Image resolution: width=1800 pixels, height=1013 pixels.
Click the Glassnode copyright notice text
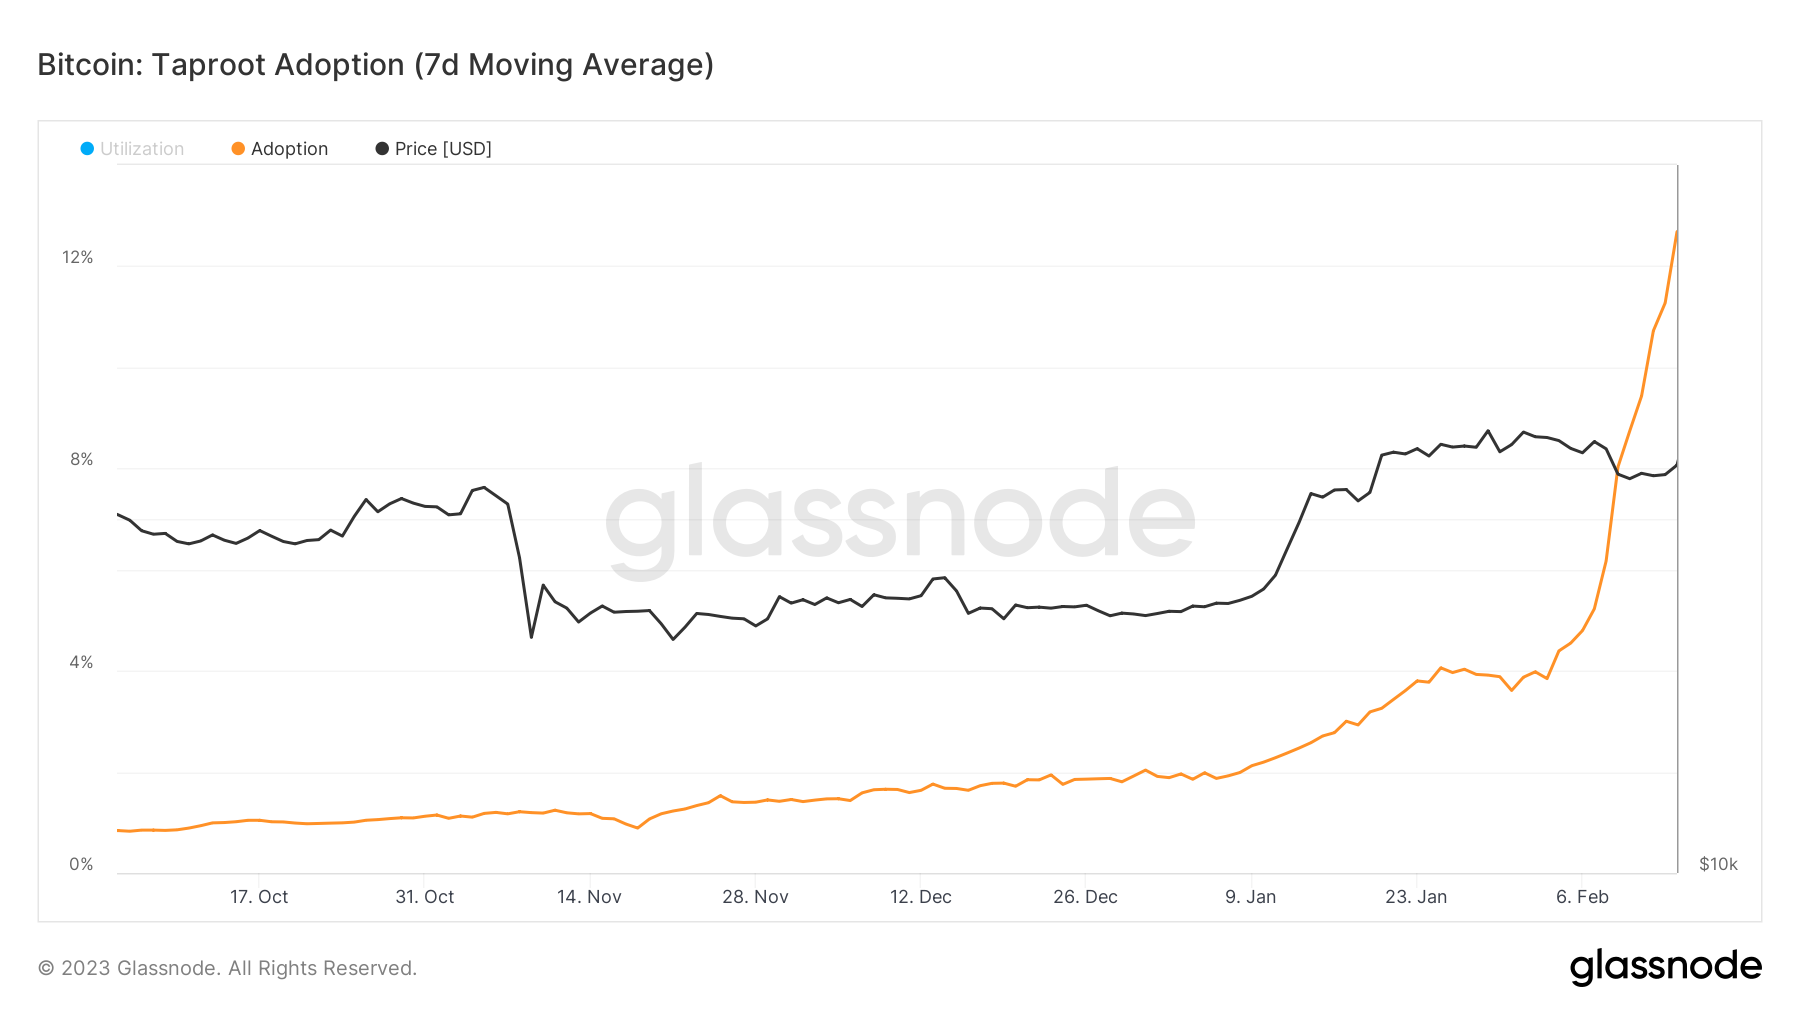click(227, 968)
